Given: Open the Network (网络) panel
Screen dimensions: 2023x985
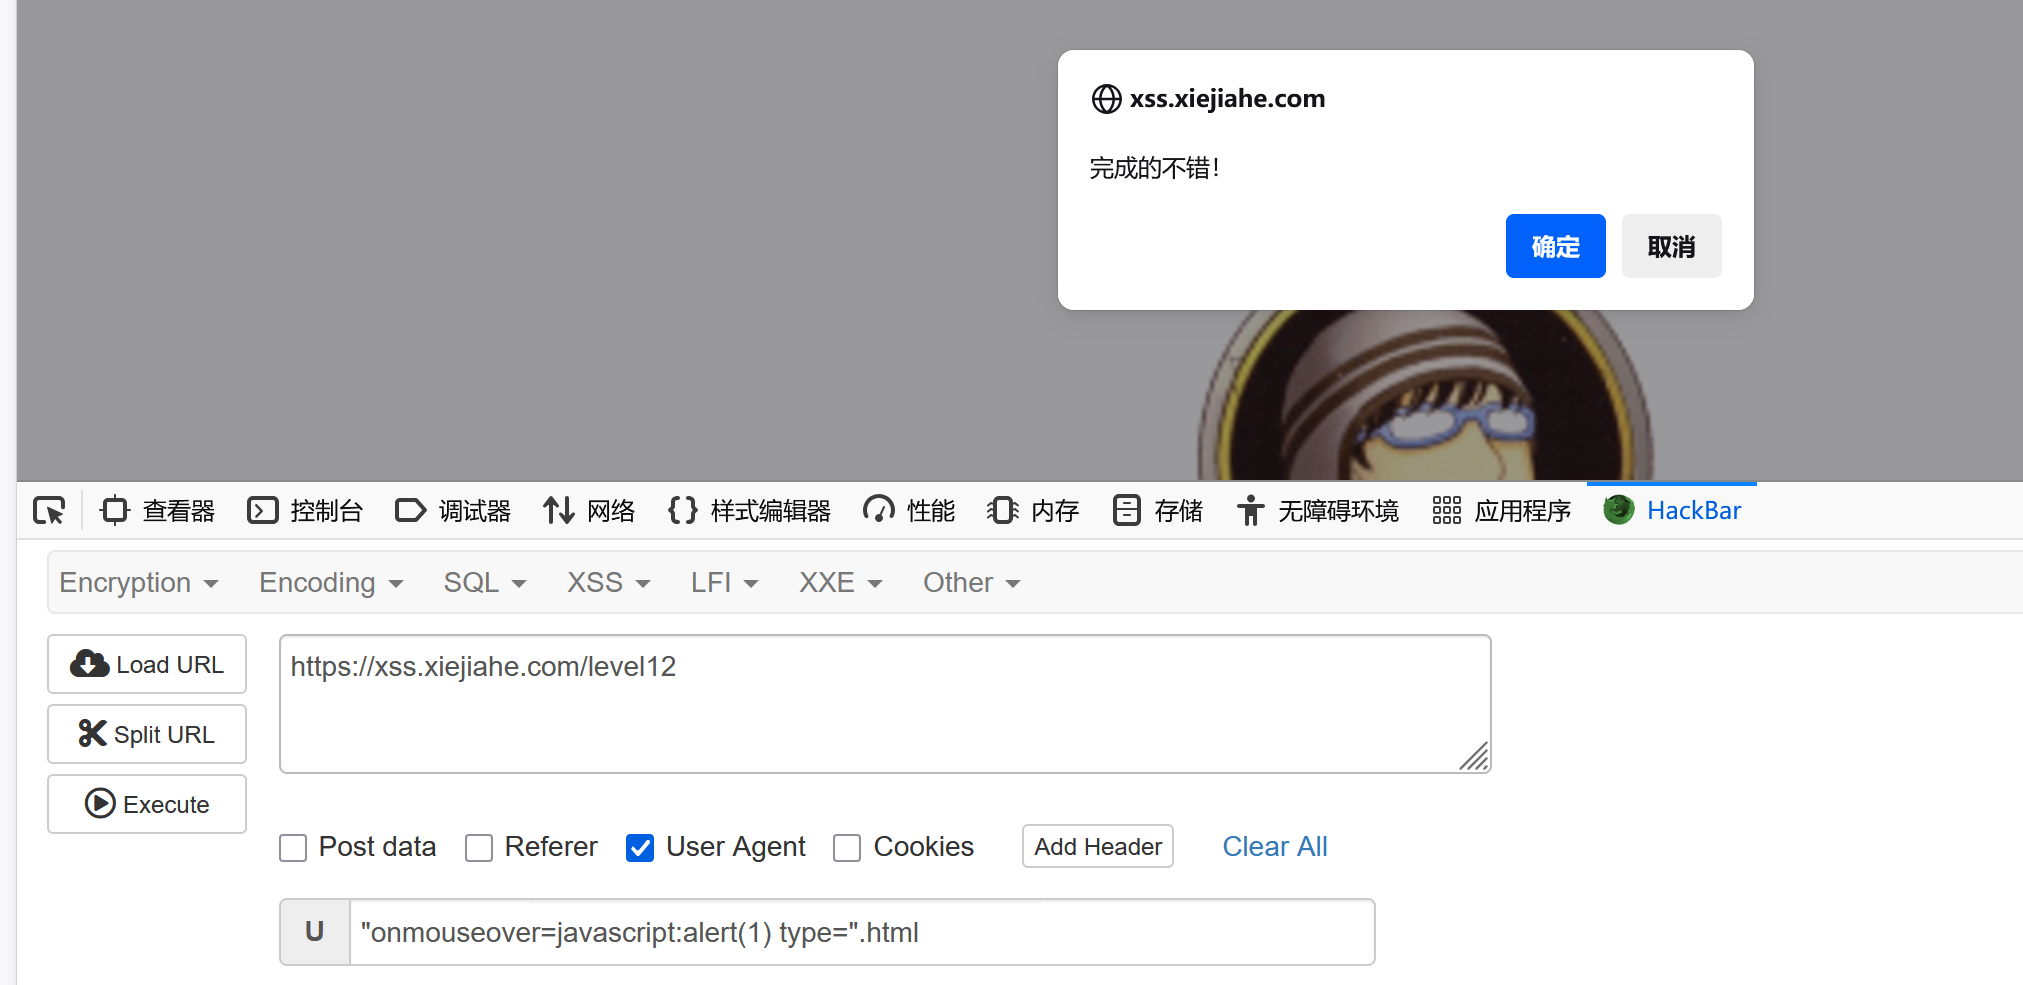Looking at the screenshot, I should (589, 511).
